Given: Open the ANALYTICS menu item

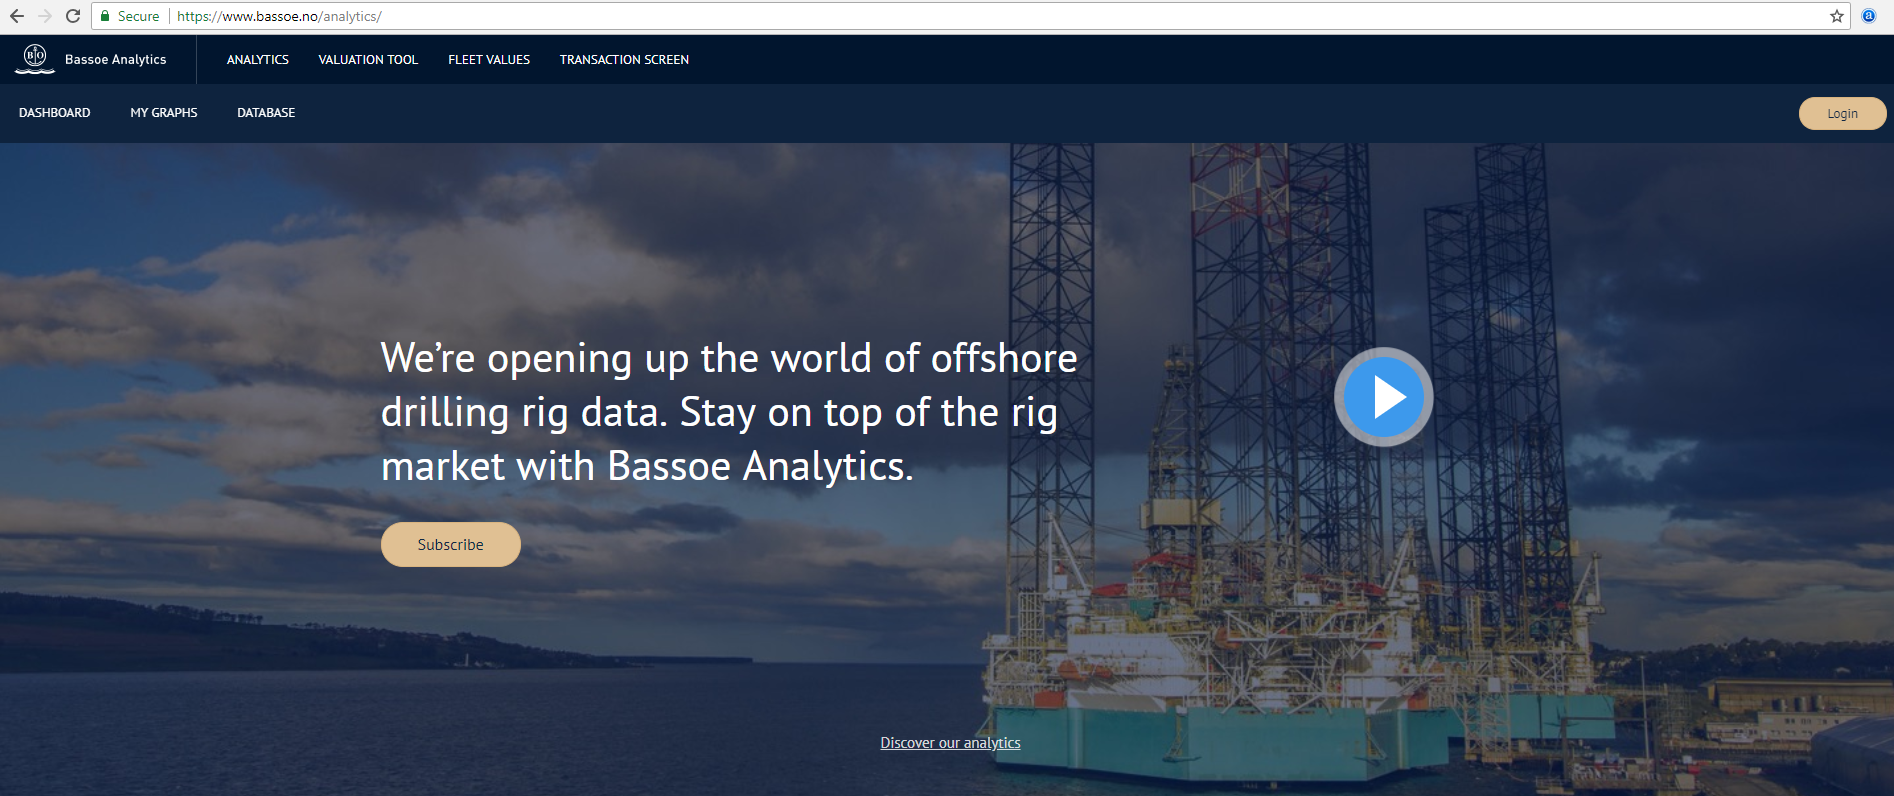Looking at the screenshot, I should pos(258,60).
